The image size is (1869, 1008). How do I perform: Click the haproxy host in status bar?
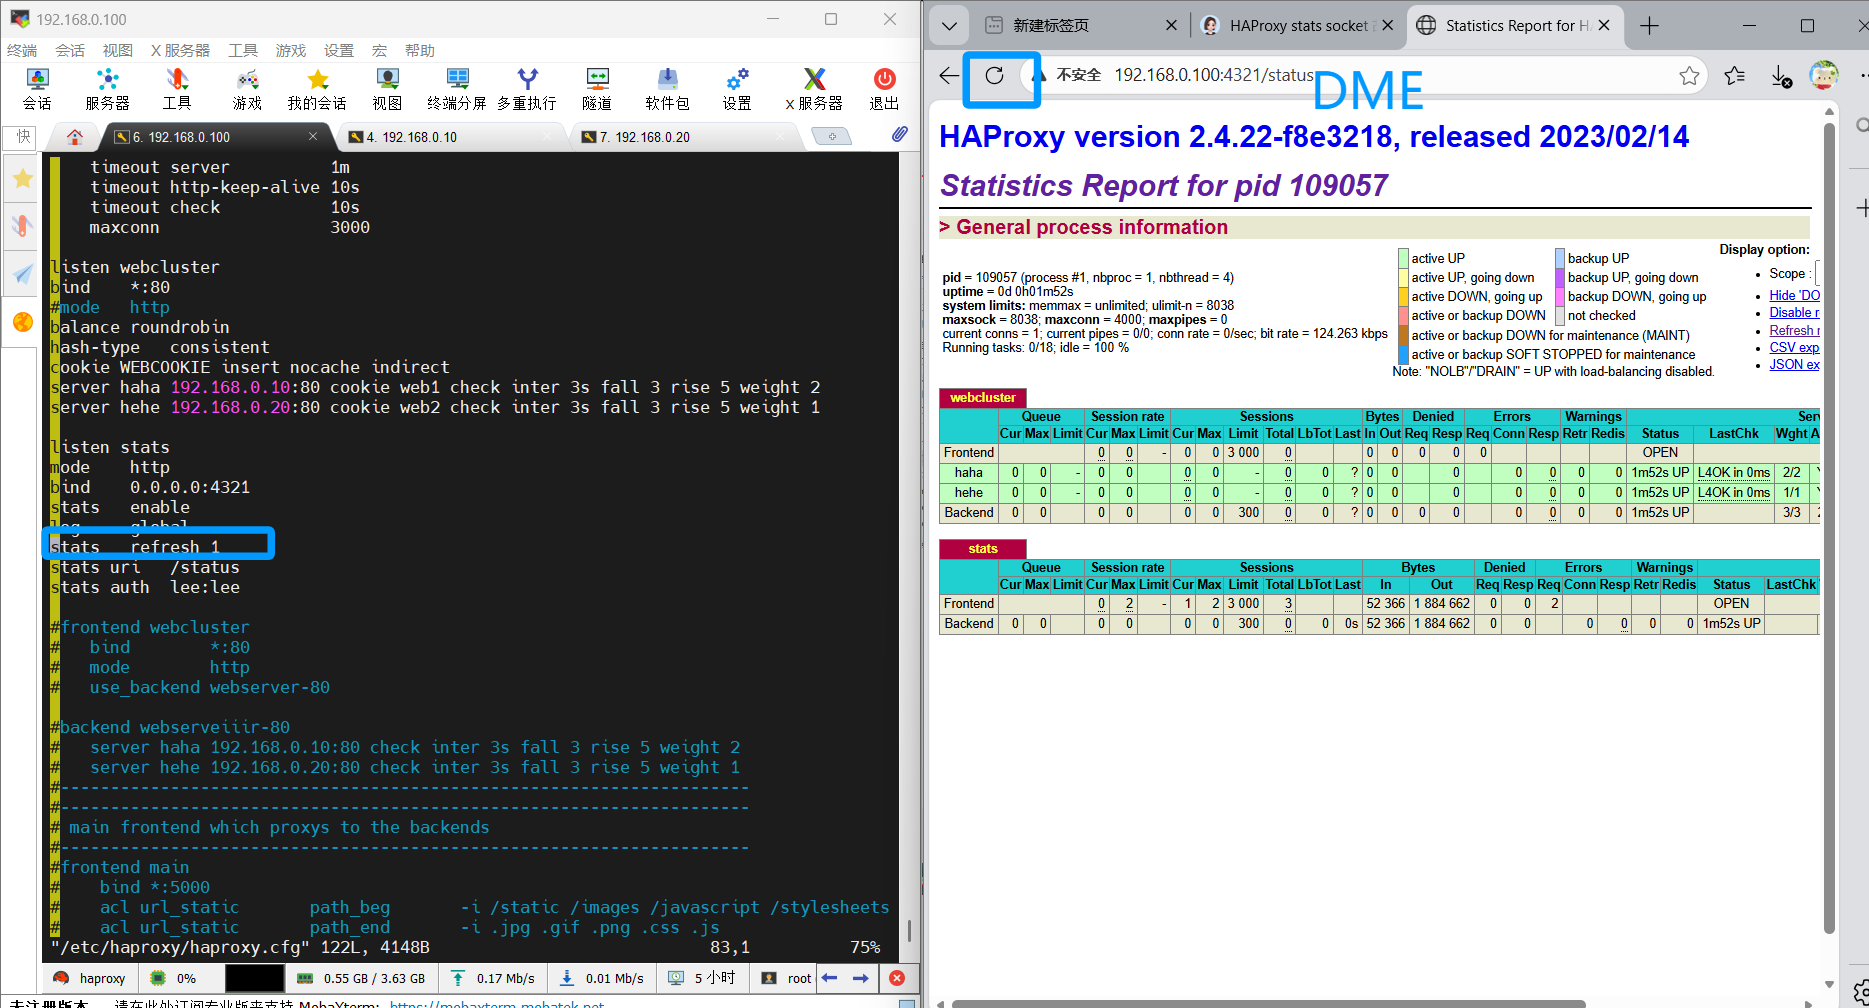pos(90,978)
